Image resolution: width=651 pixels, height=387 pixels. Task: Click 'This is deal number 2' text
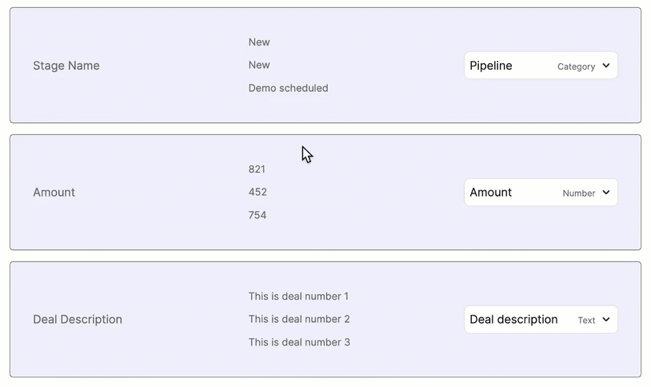[299, 319]
